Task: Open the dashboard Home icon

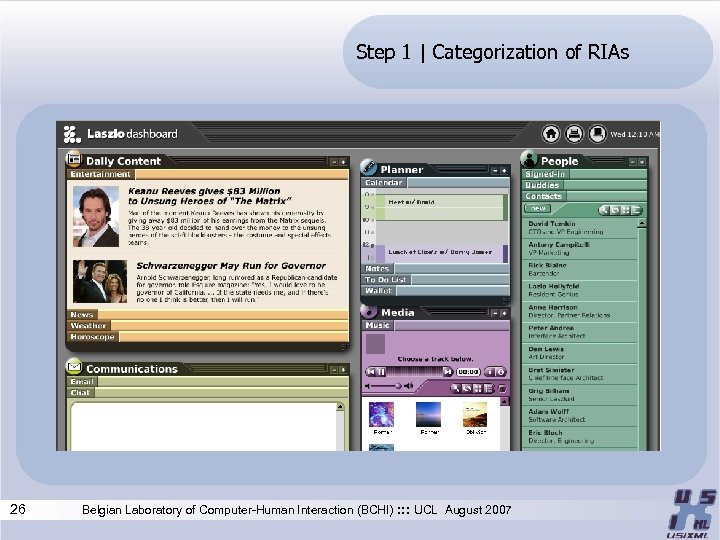Action: [x=551, y=134]
